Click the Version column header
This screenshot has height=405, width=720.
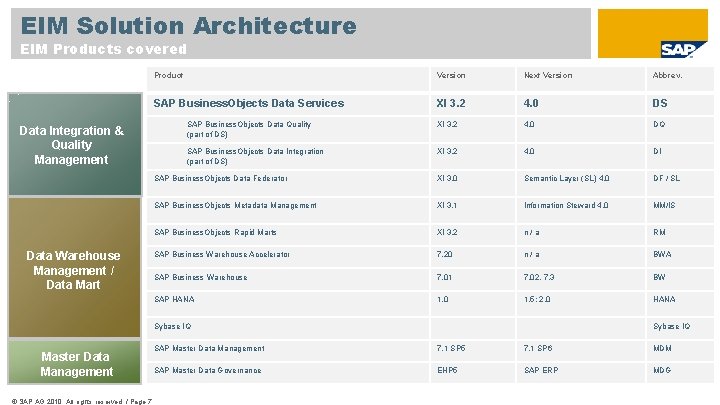451,76
